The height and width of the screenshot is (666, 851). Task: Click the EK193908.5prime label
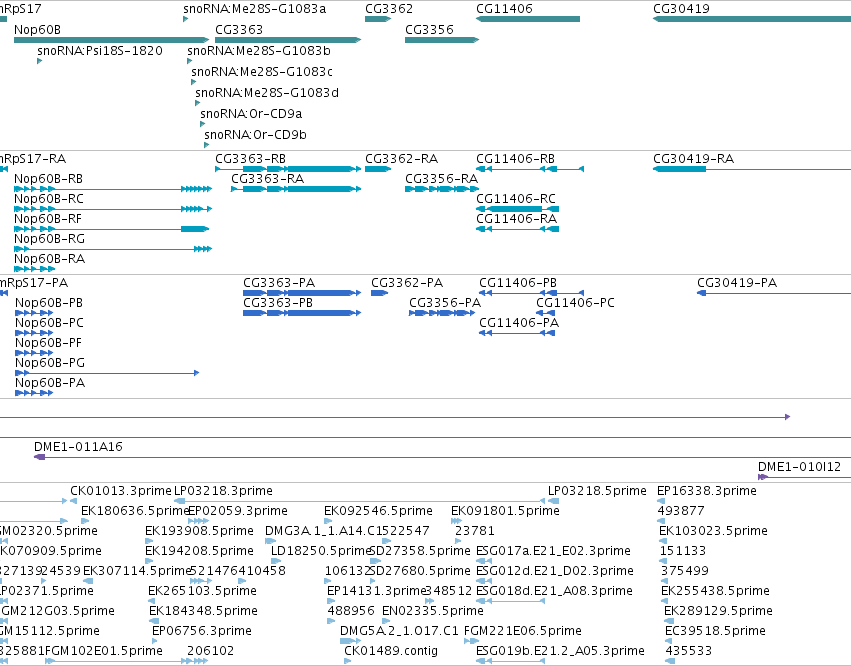pos(199,531)
